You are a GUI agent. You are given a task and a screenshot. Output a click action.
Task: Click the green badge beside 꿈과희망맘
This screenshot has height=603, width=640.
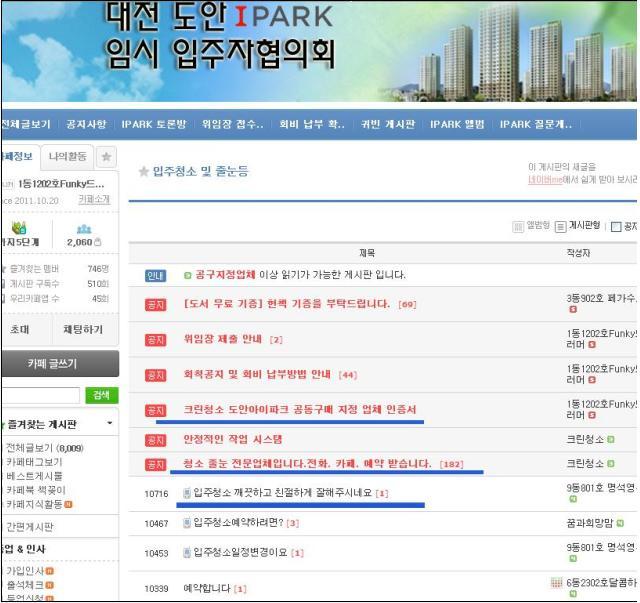tap(620, 523)
